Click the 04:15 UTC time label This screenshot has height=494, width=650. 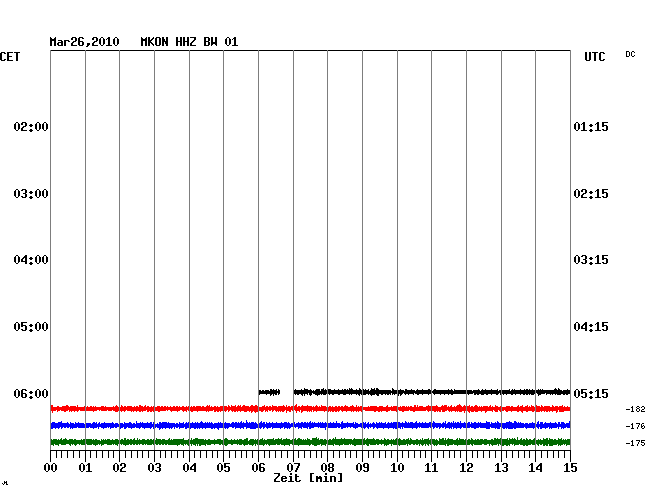click(591, 327)
